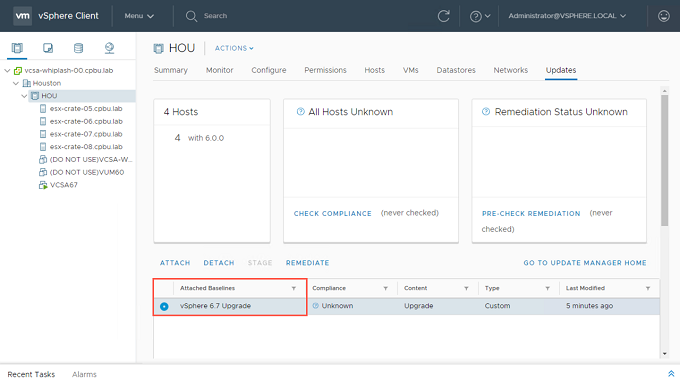680x382 pixels.
Task: Filter the Type column
Action: coord(547,288)
